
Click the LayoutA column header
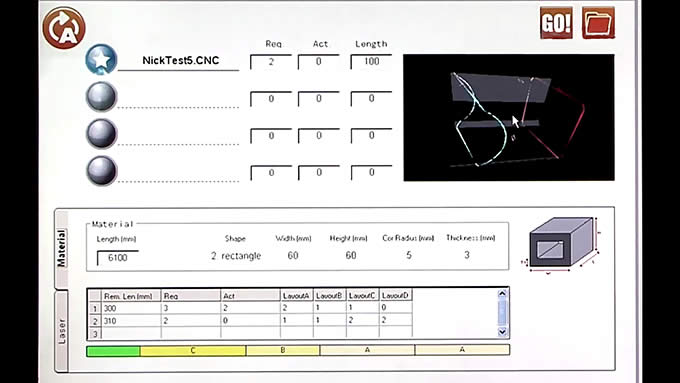[297, 296]
